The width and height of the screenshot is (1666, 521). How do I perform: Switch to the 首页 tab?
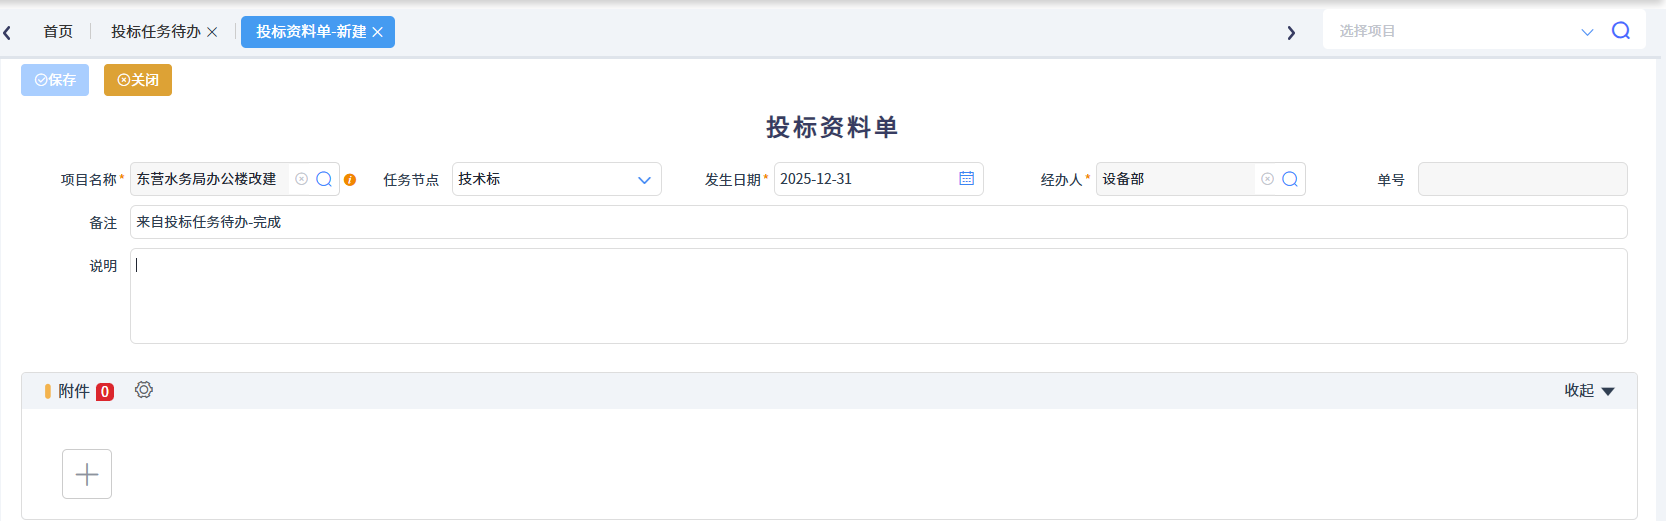point(58,32)
